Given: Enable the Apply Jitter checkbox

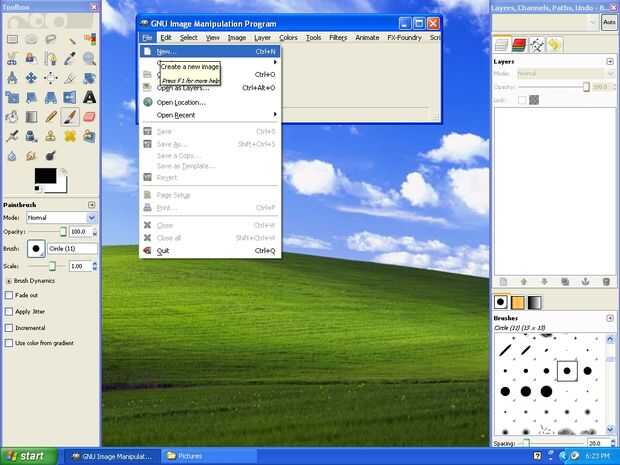Looking at the screenshot, I should pos(9,312).
